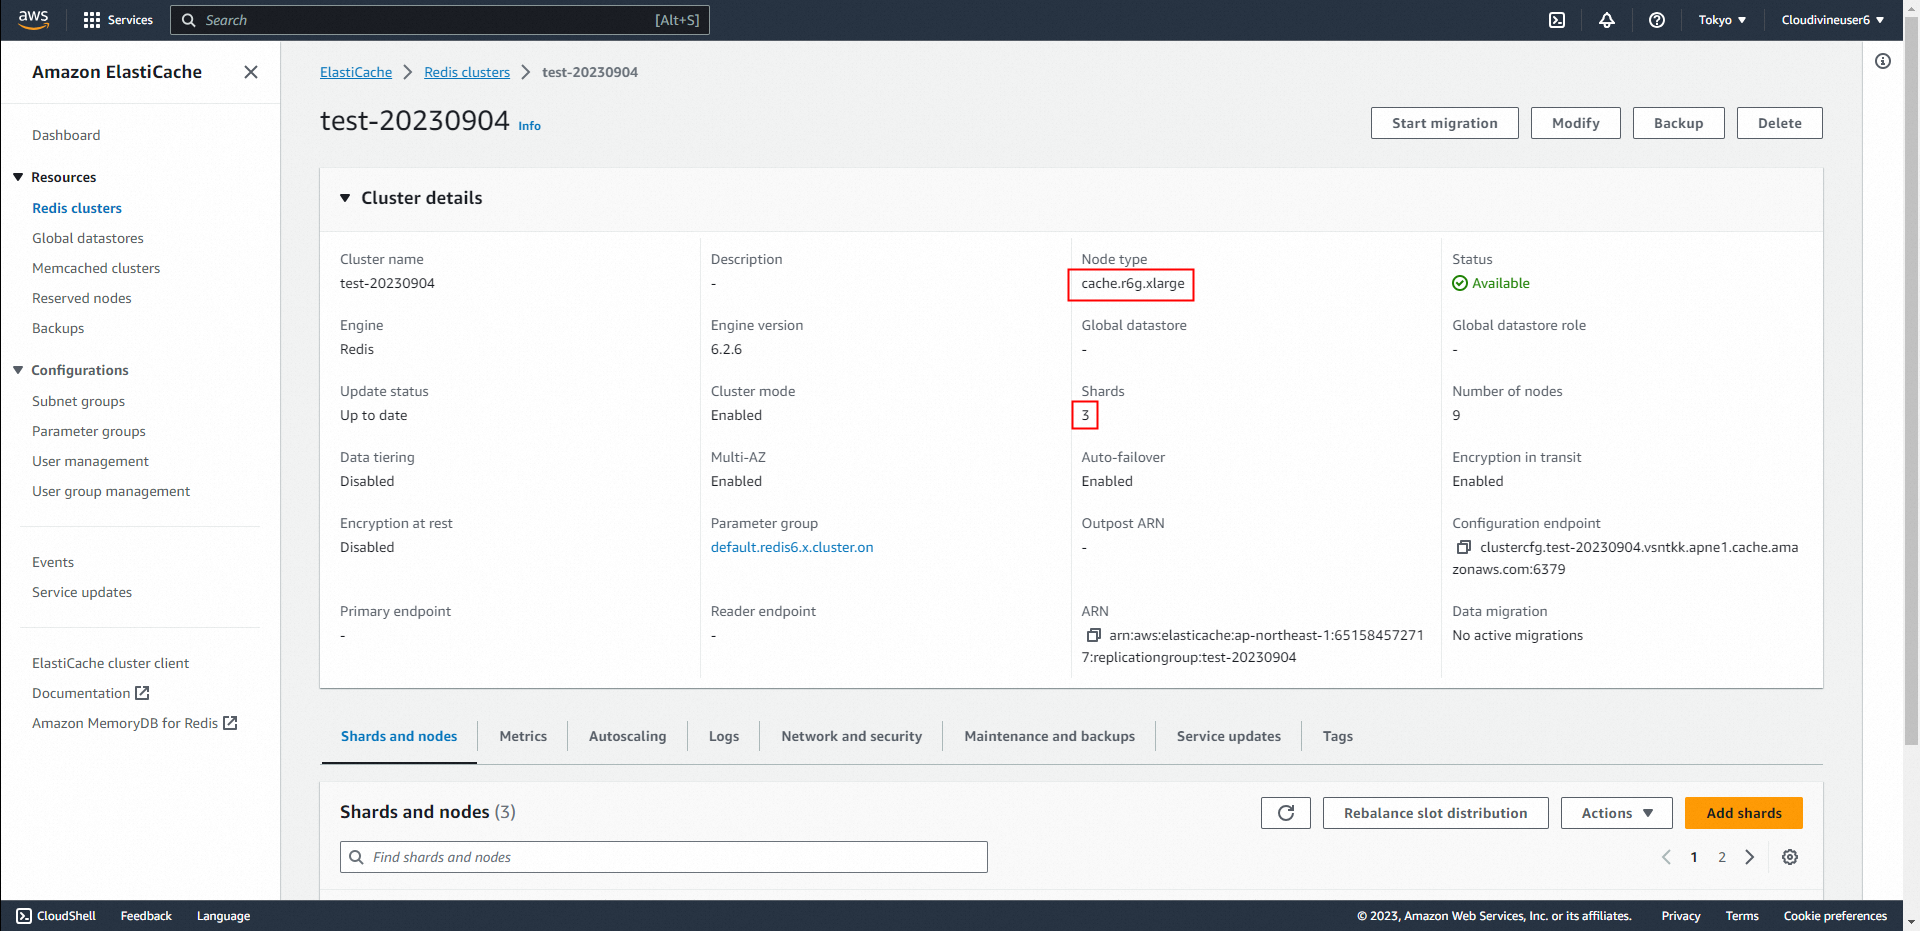1920x931 pixels.
Task: Open Documentation external link
Action: pos(90,693)
